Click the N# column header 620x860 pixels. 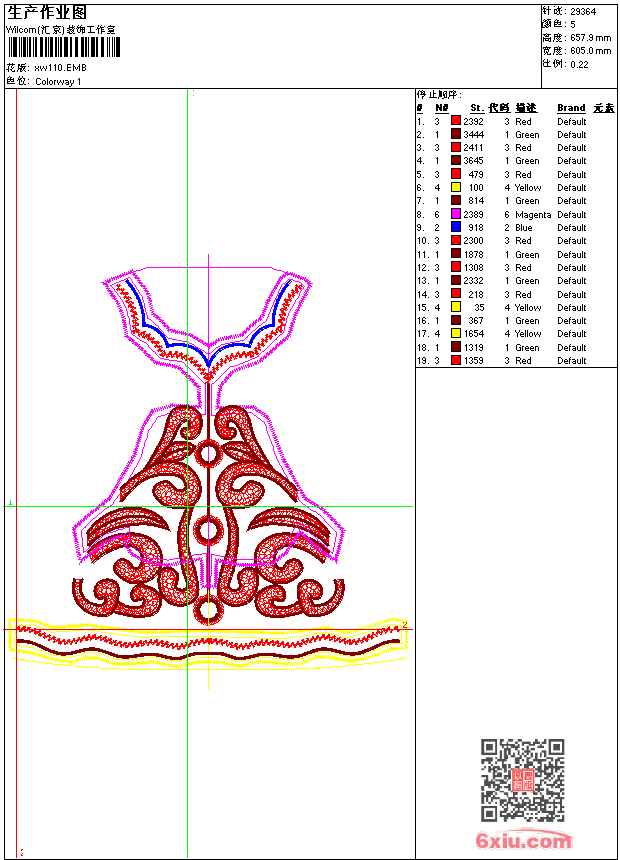442,108
